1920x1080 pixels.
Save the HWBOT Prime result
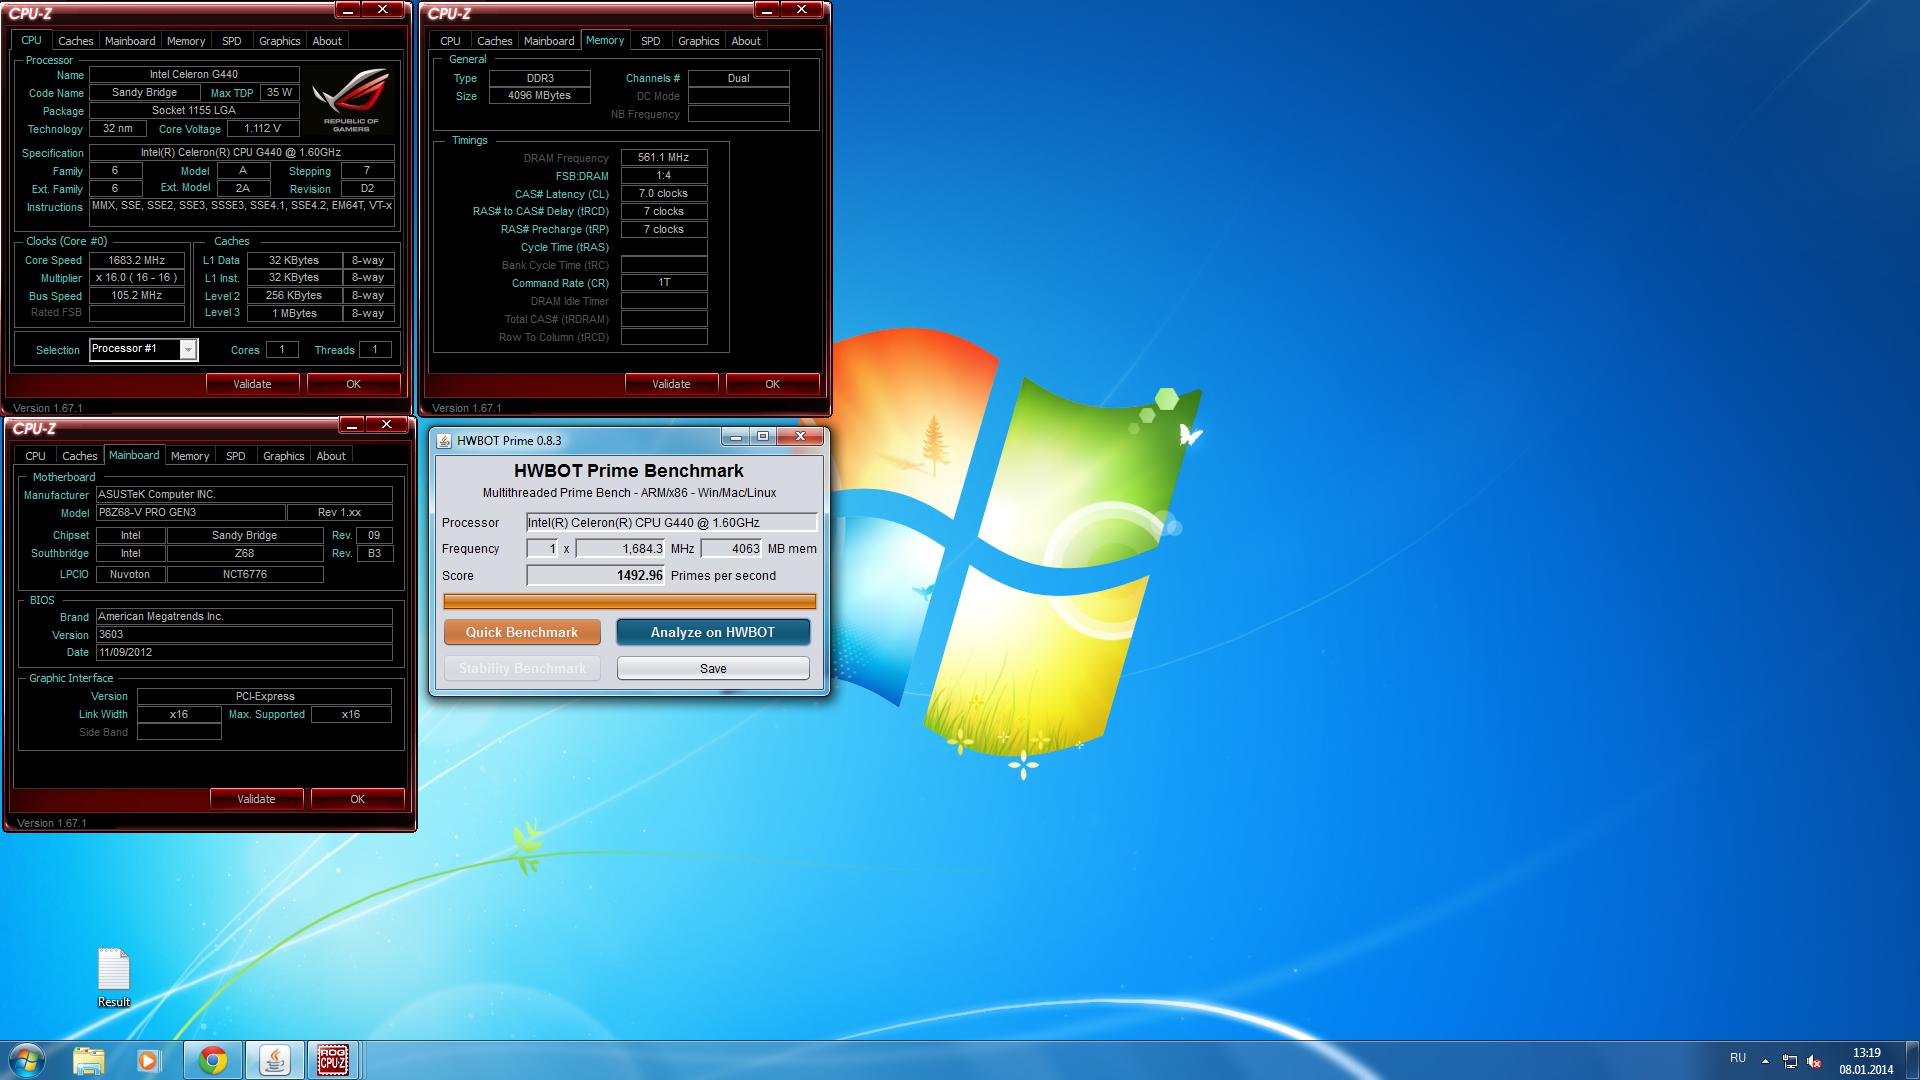713,668
